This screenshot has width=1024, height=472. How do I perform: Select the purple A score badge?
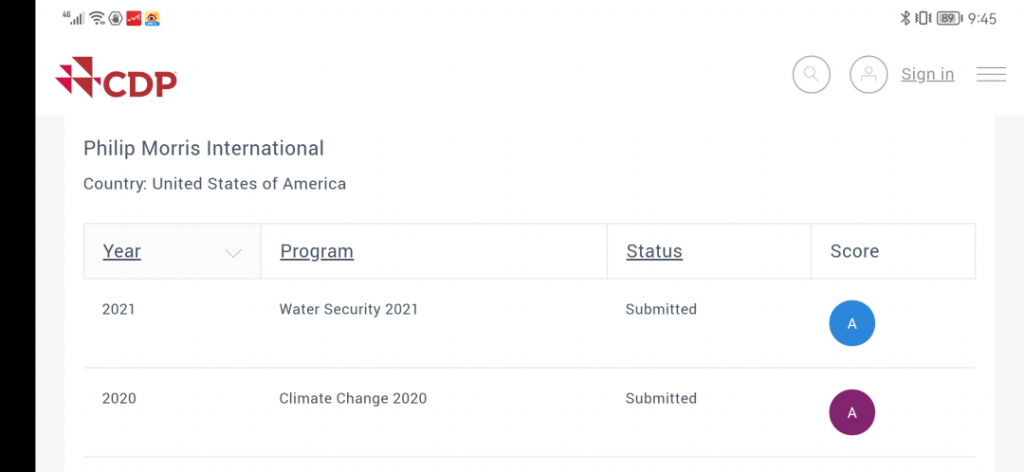tap(852, 412)
